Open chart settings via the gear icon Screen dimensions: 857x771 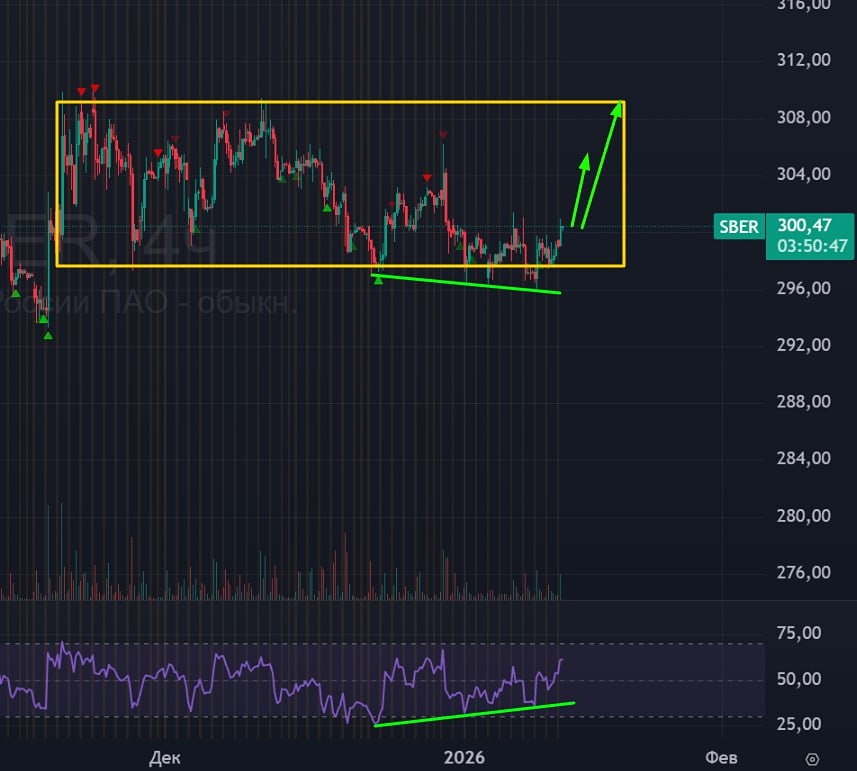812,759
